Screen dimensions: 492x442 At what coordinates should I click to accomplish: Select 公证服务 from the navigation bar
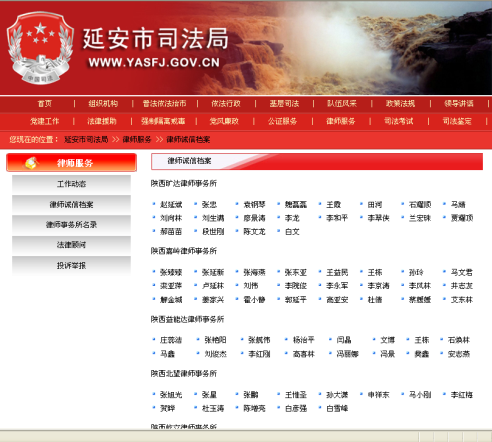[x=282, y=121]
